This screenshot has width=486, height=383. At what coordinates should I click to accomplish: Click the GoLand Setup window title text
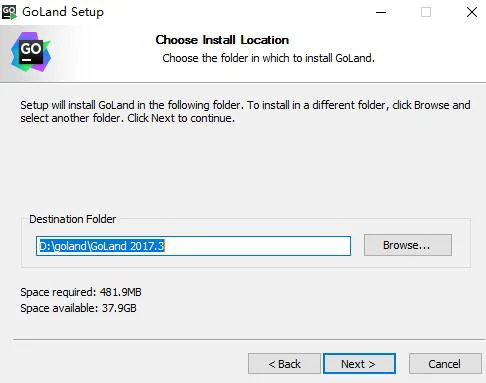point(63,12)
